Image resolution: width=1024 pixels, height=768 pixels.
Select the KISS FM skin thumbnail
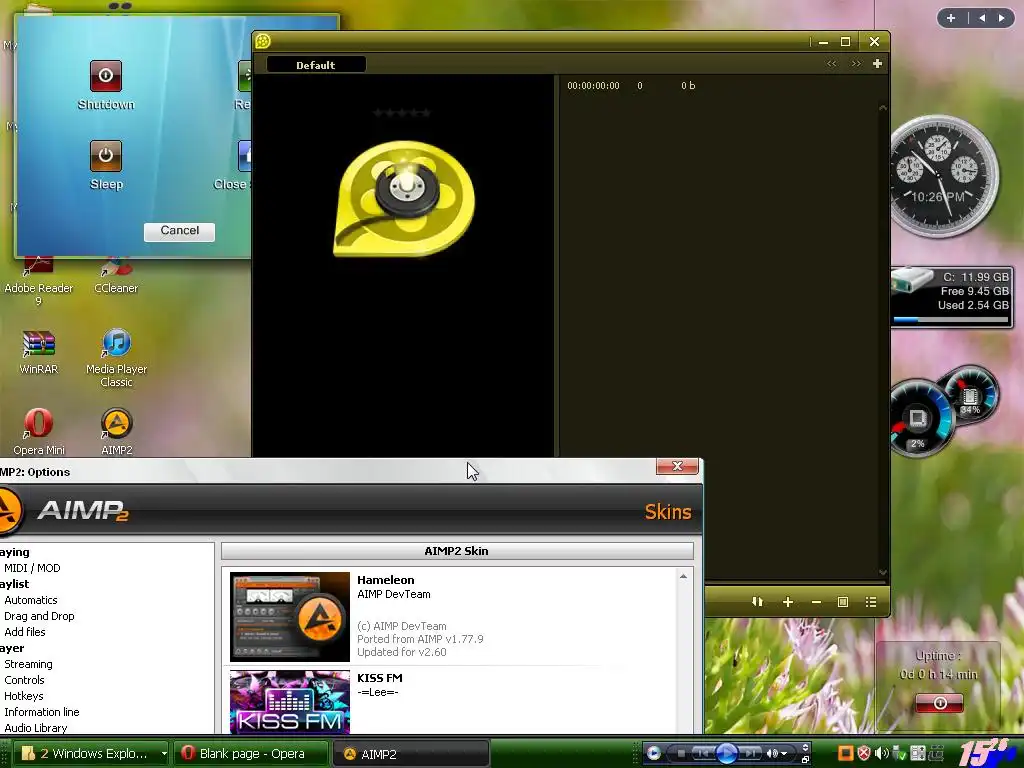pos(290,702)
